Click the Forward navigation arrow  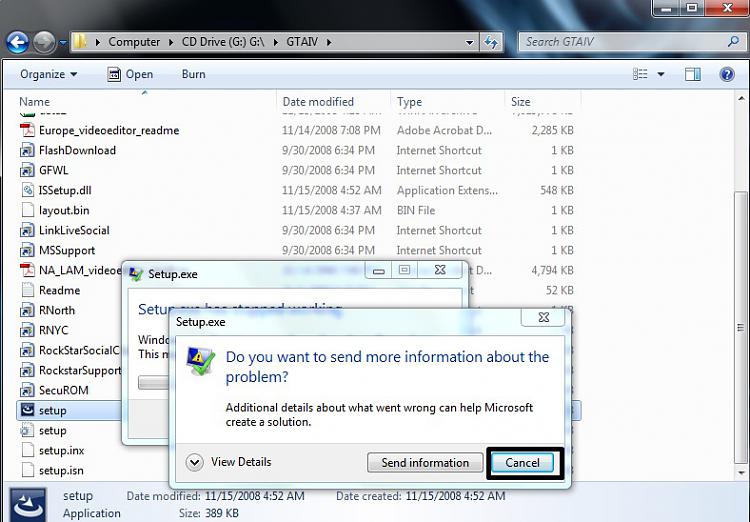44,42
